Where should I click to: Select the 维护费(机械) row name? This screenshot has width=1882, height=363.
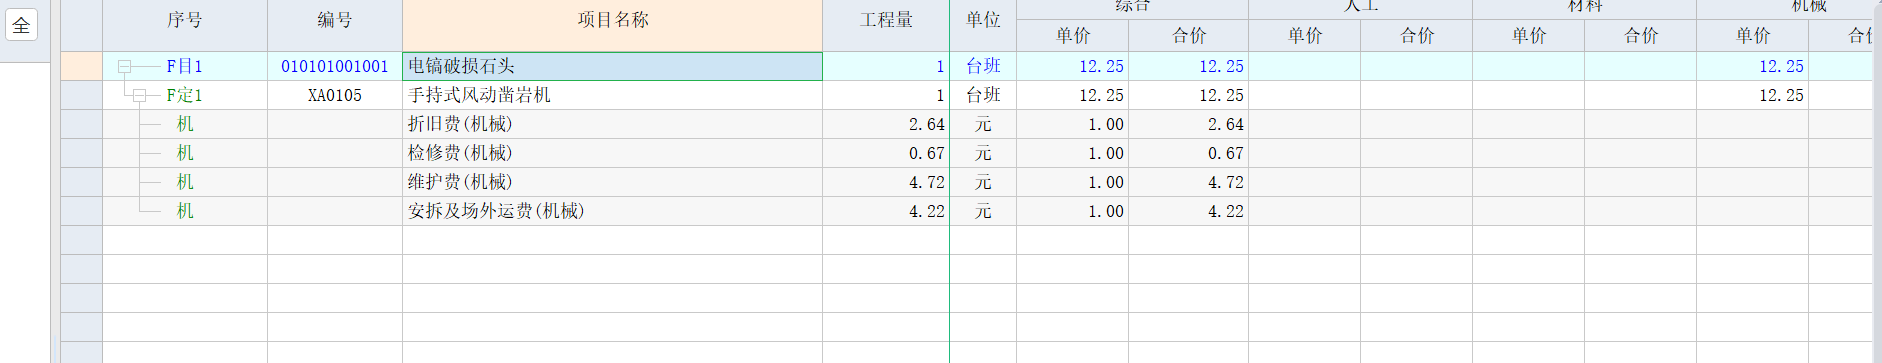point(612,182)
